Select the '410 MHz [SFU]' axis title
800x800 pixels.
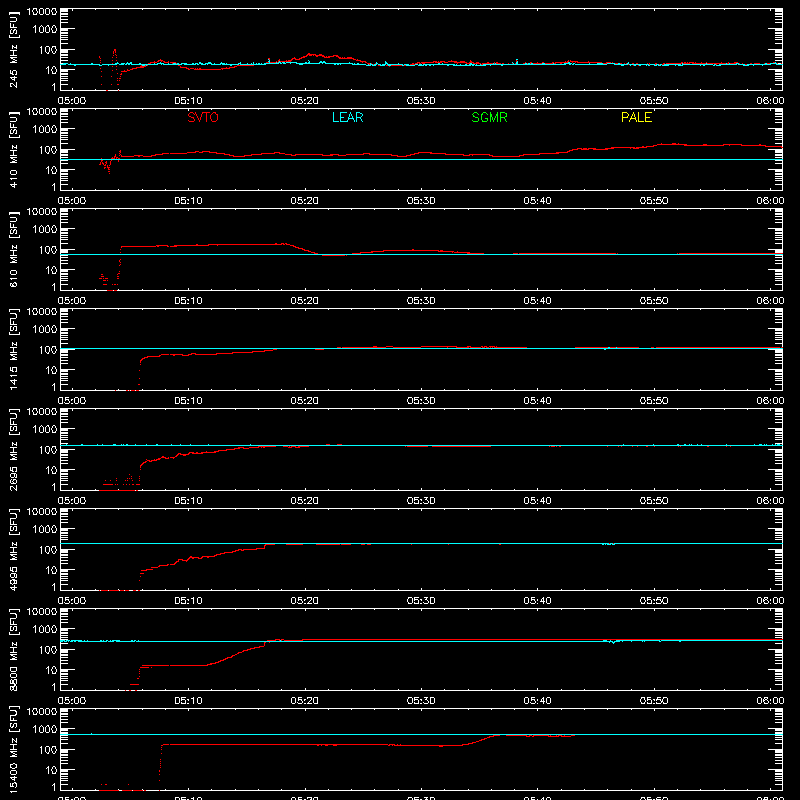coord(13,149)
